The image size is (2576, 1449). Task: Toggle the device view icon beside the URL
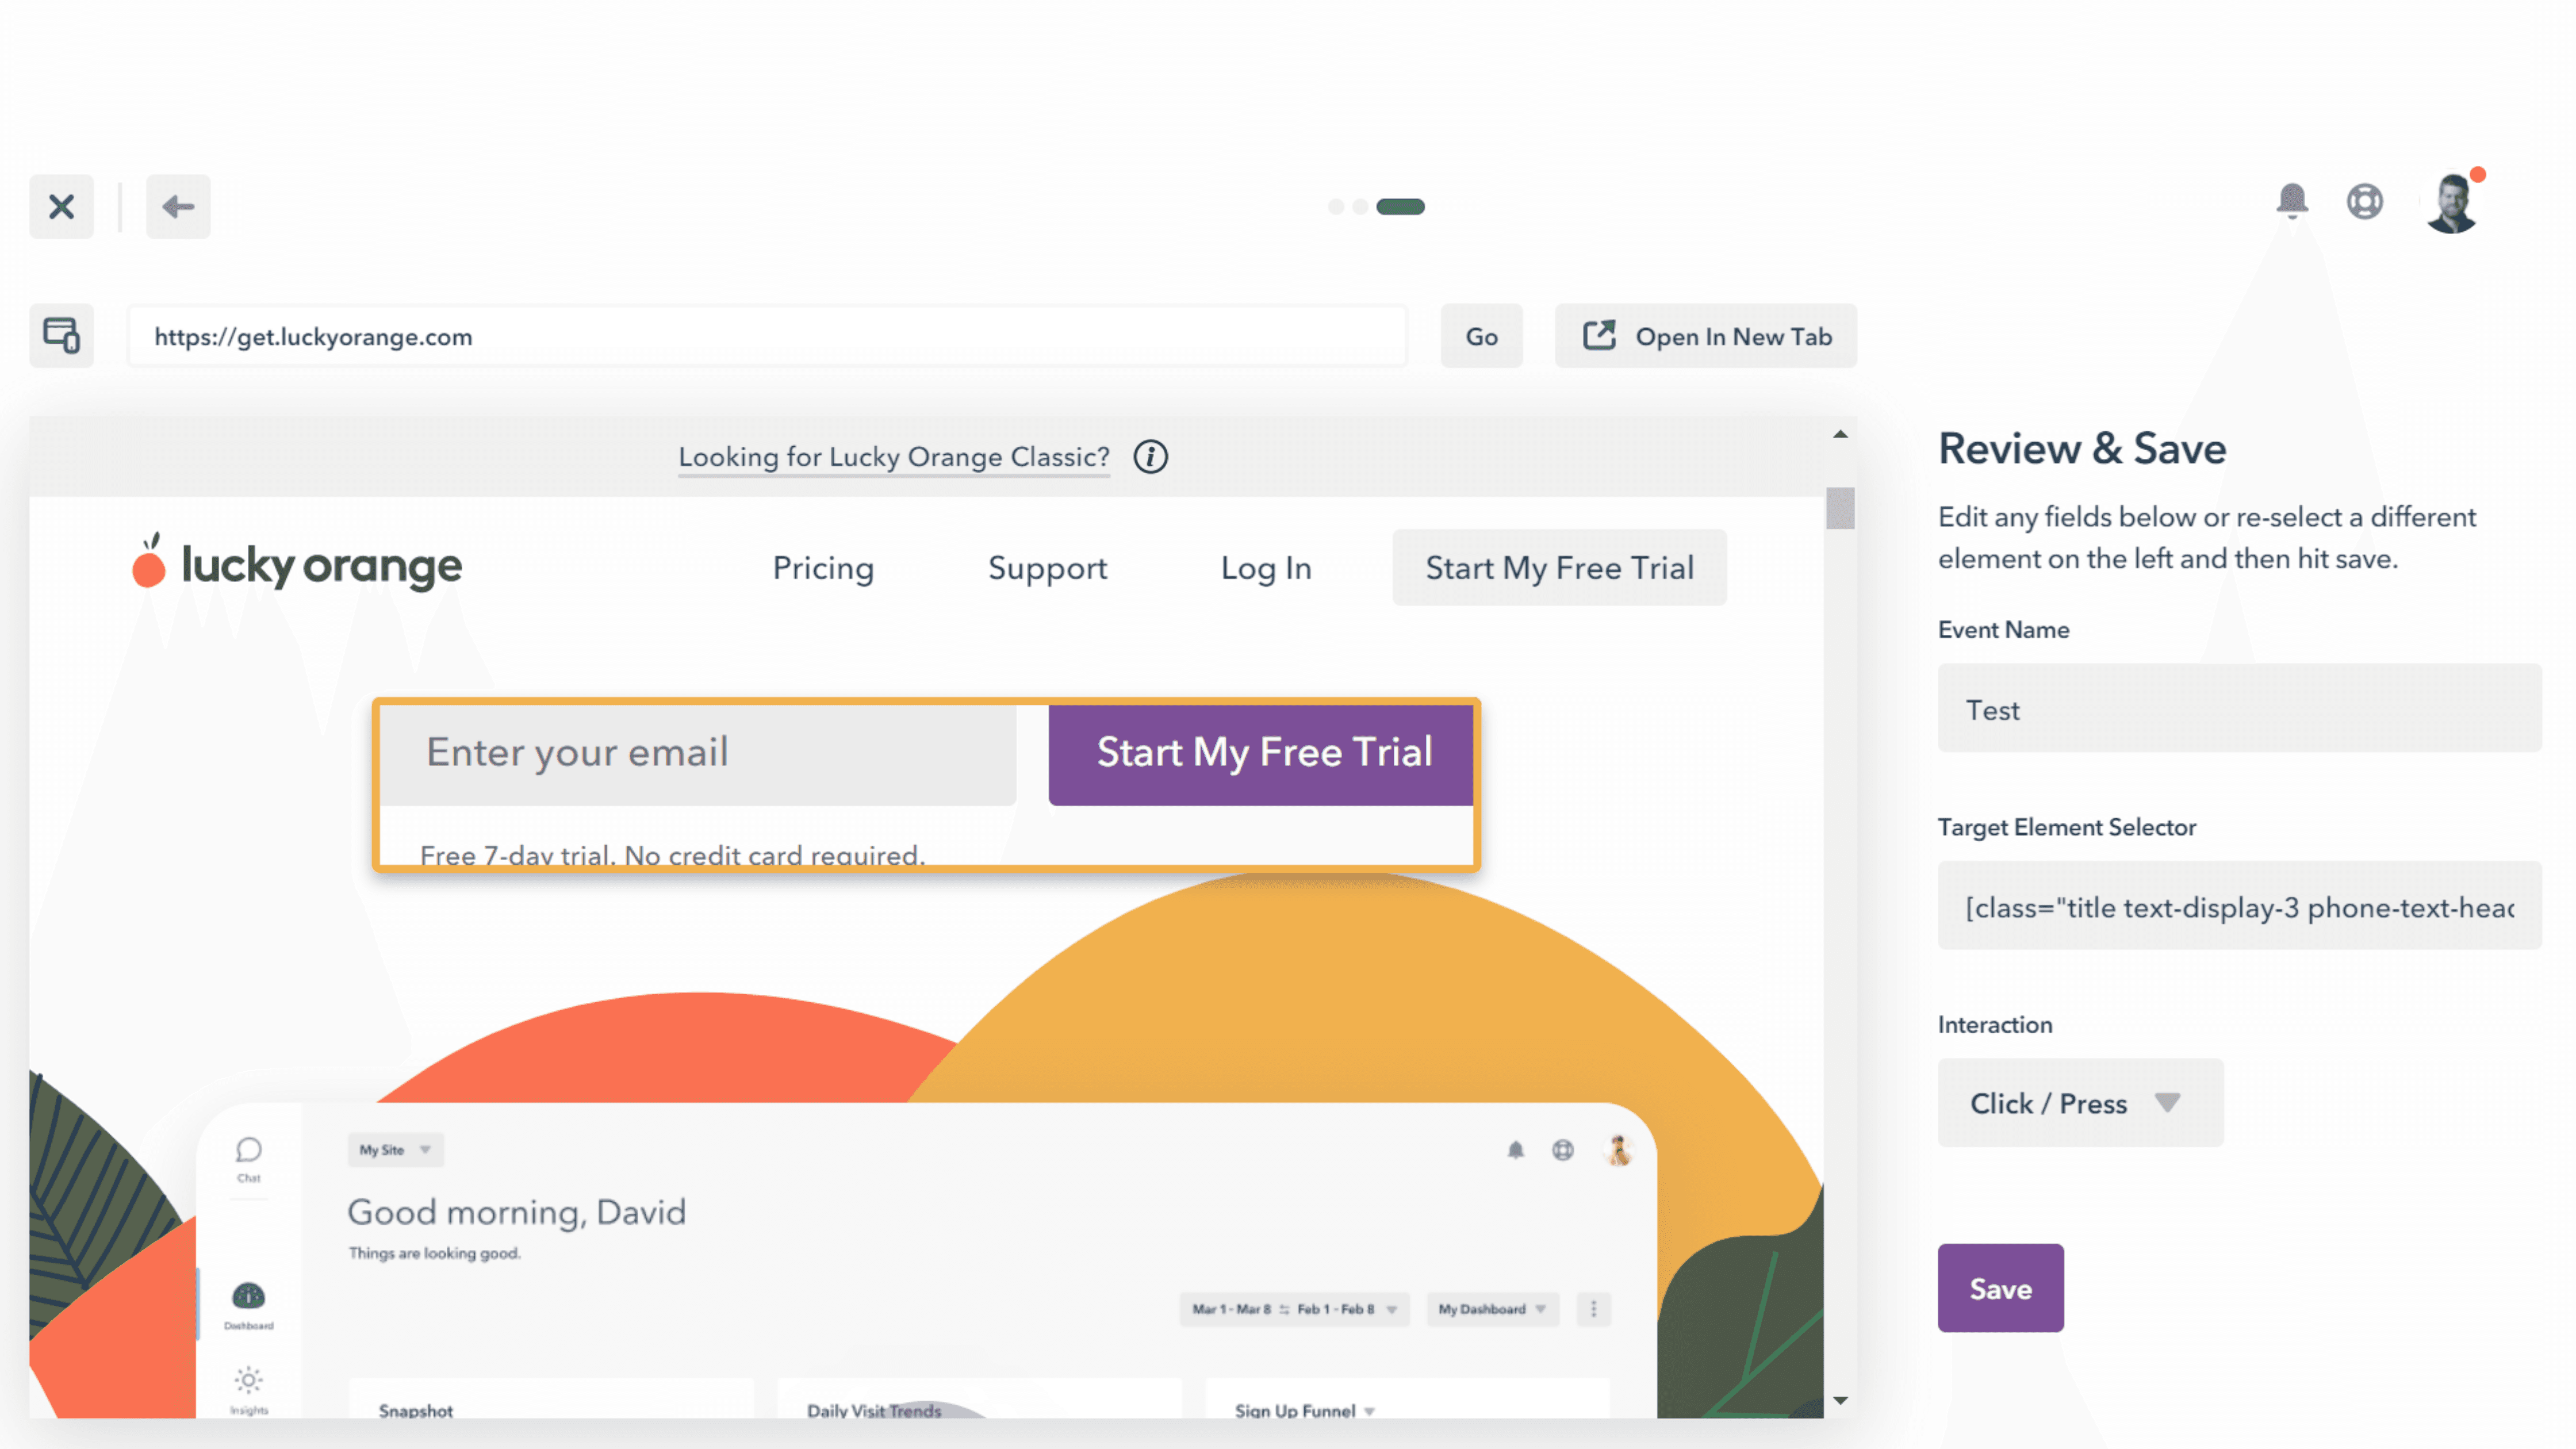[x=61, y=335]
